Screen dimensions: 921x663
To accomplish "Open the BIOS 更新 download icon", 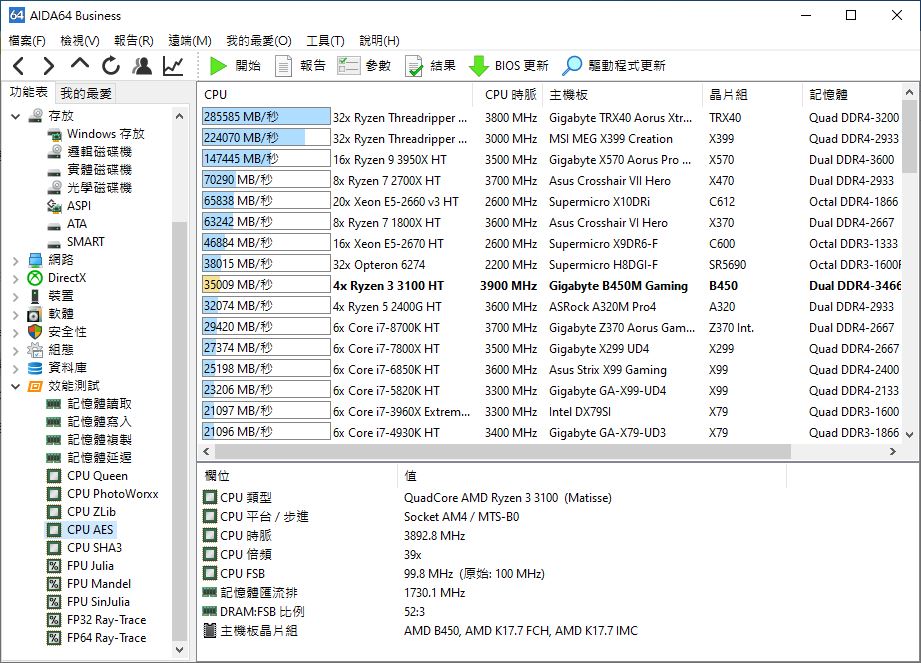I will pos(508,66).
